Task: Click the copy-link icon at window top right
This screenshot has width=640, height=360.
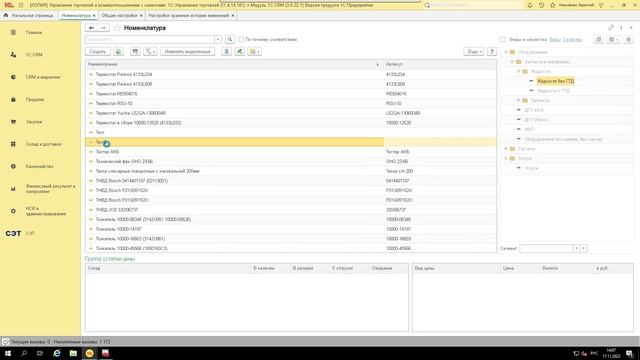Action: (x=611, y=28)
